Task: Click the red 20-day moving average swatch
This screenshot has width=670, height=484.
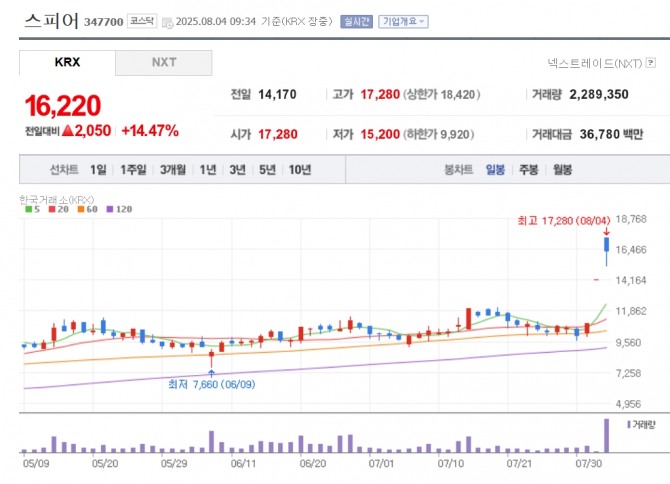Action: pyautogui.click(x=52, y=209)
